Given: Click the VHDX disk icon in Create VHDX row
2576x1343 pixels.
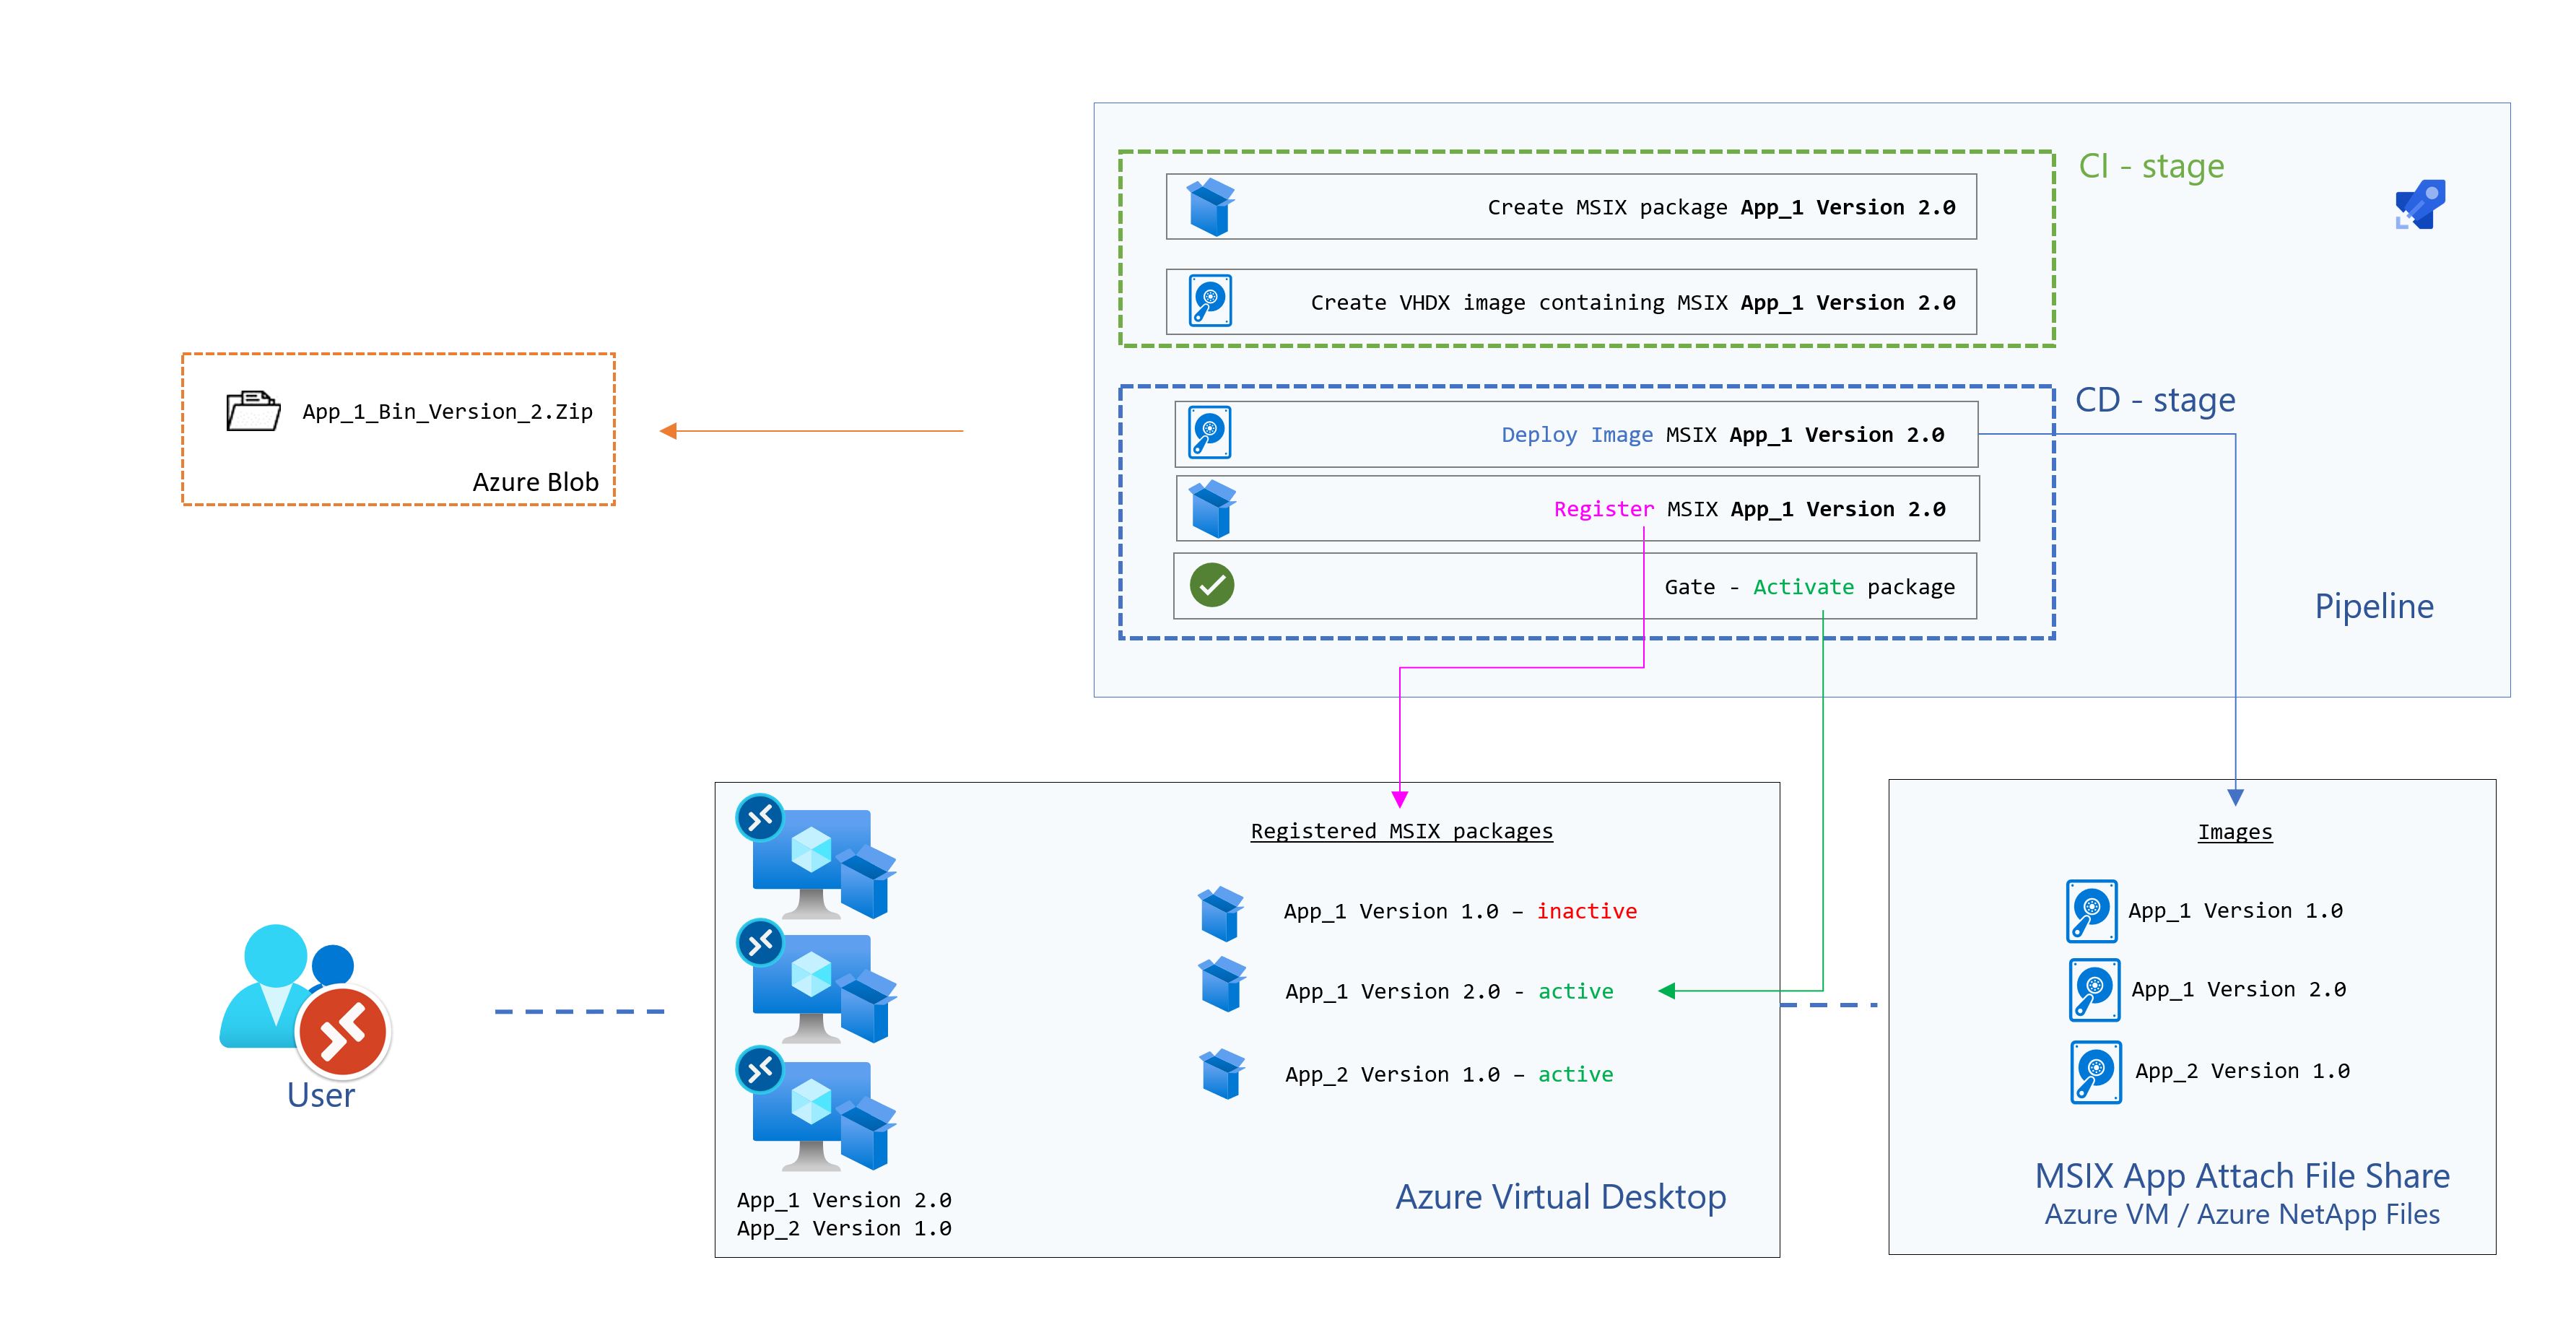Looking at the screenshot, I should coord(1210,301).
